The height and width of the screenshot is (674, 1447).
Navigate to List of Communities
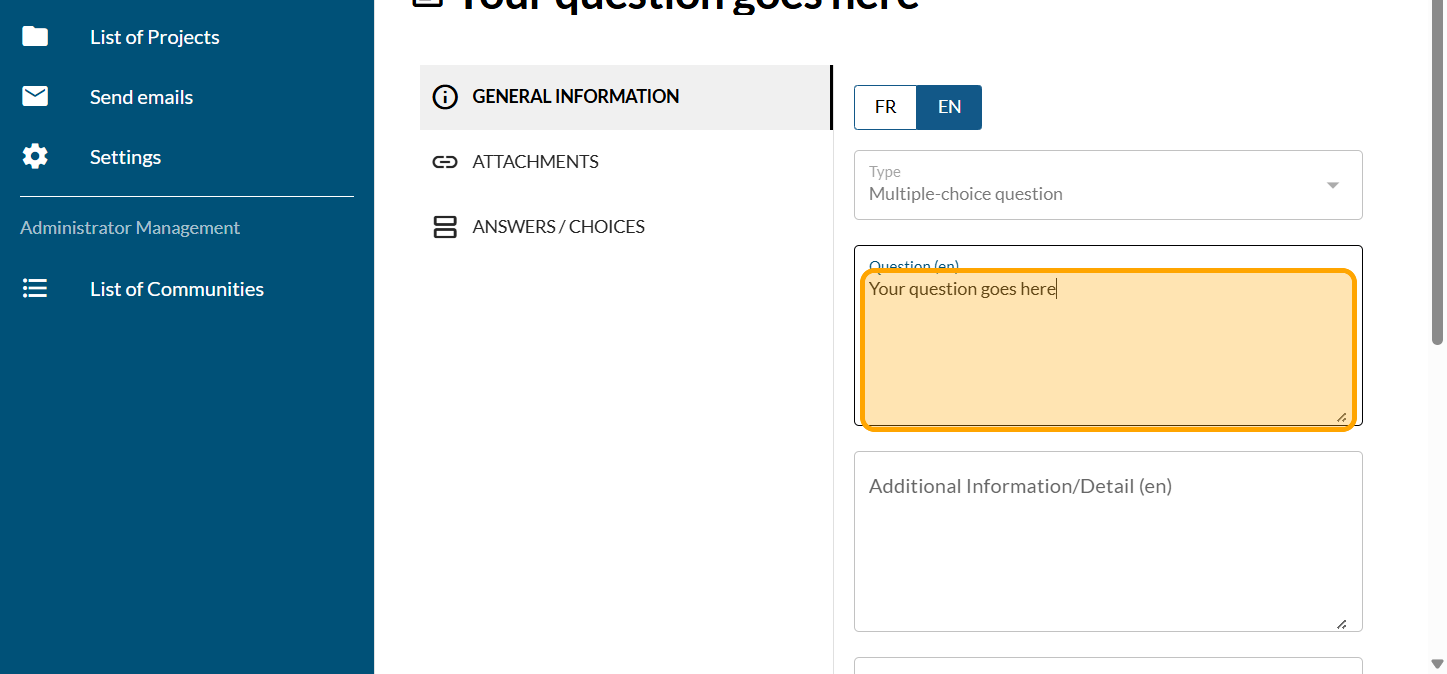pos(176,289)
